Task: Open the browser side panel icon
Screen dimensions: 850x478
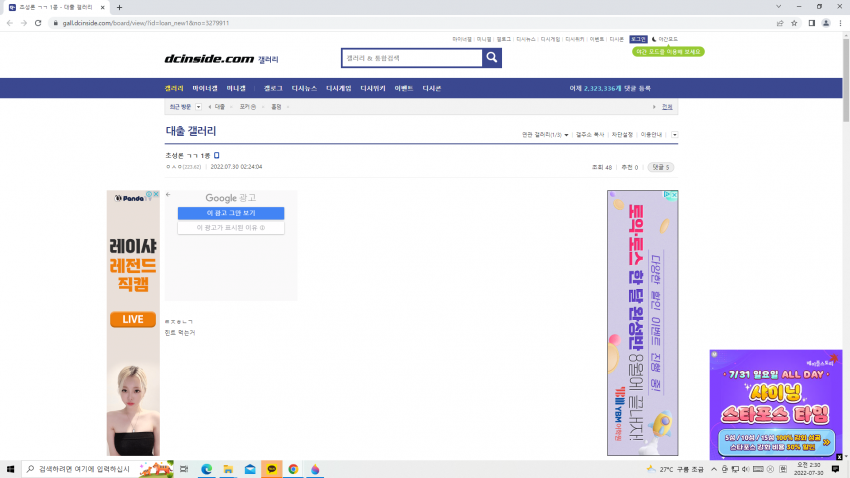Action: pos(812,23)
